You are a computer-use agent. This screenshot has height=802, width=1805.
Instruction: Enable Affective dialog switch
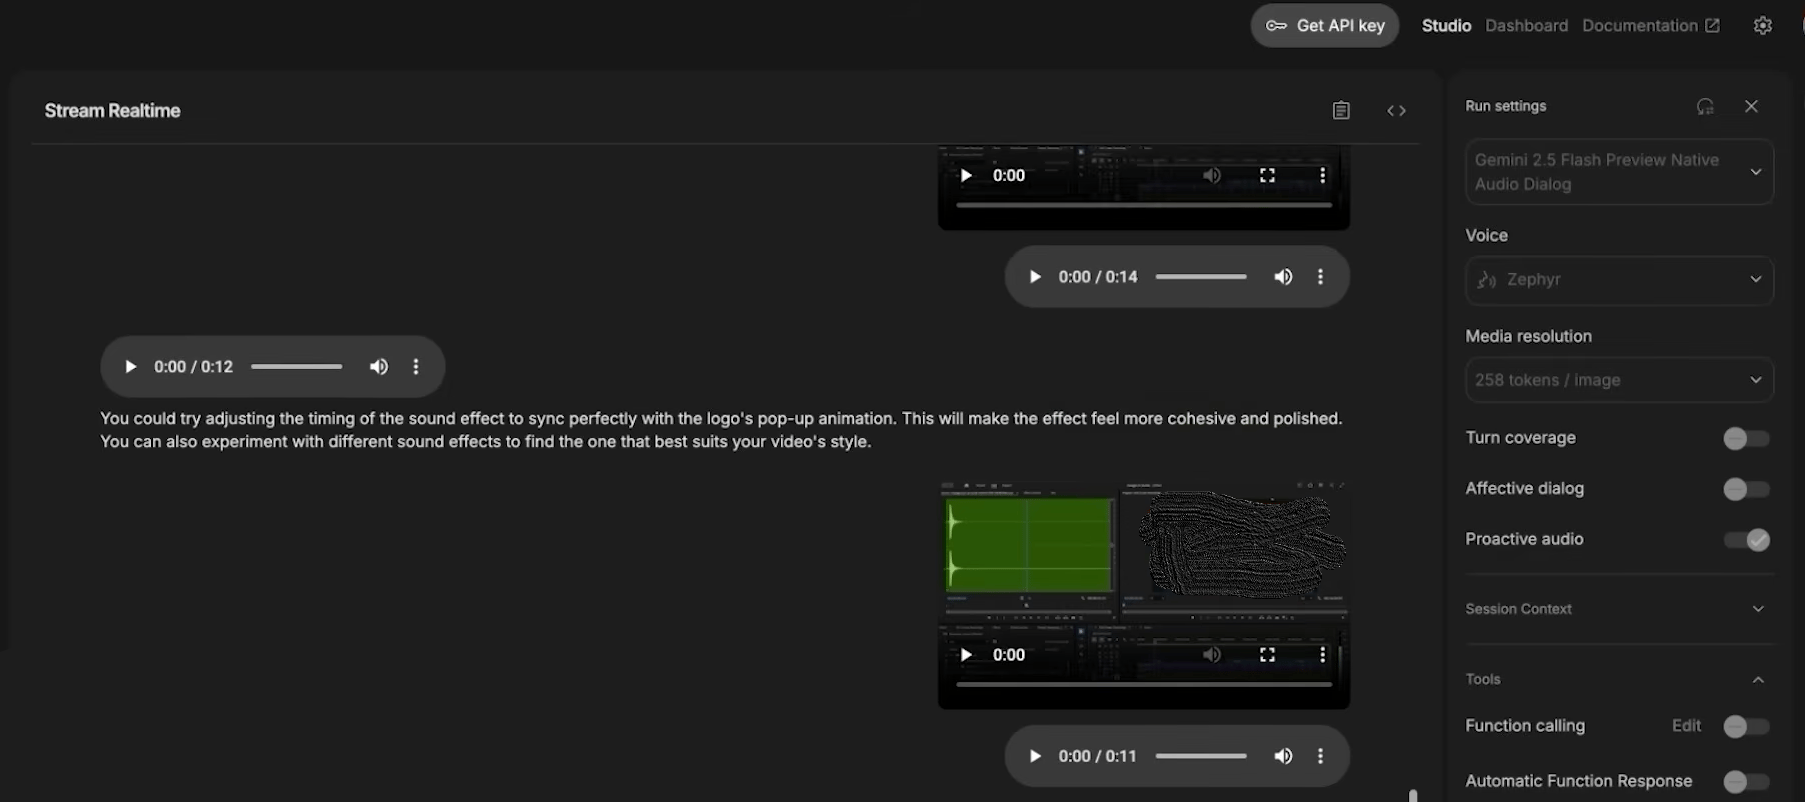1746,489
